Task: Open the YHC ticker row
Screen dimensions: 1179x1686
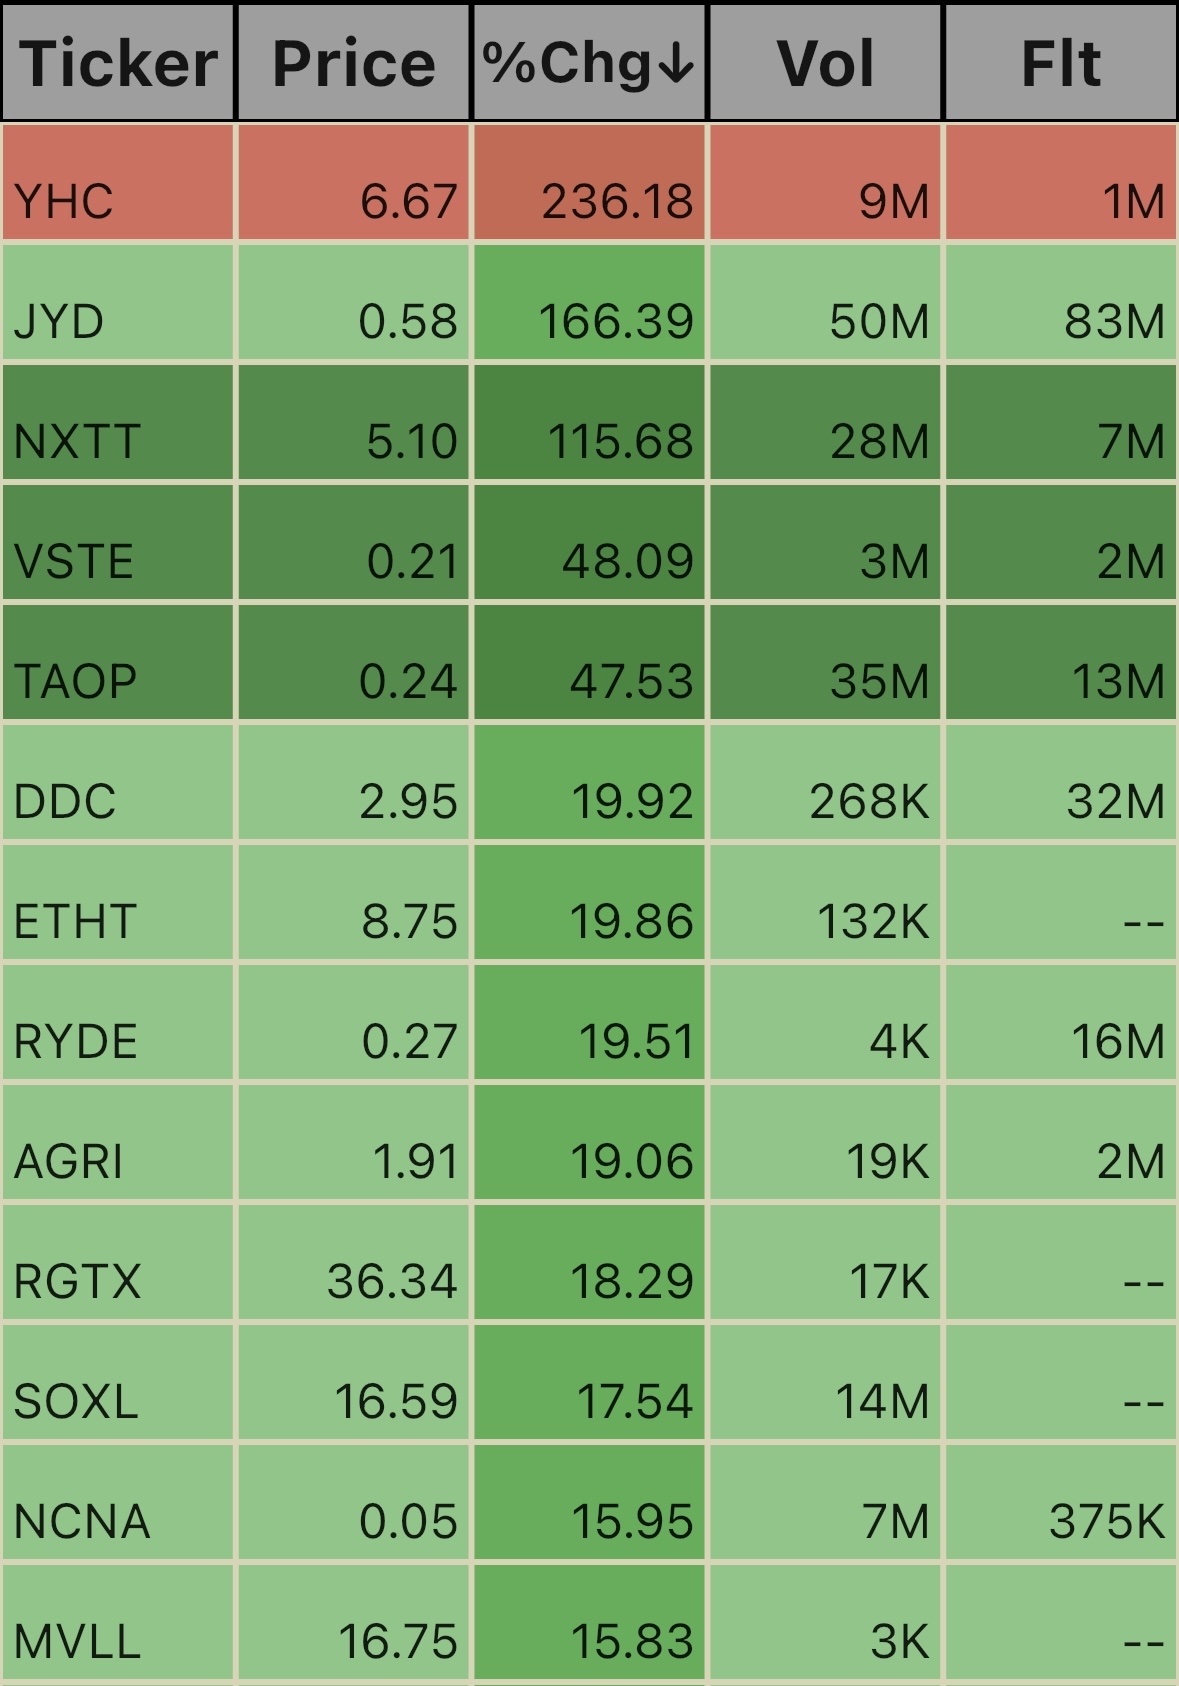Action: click(64, 201)
